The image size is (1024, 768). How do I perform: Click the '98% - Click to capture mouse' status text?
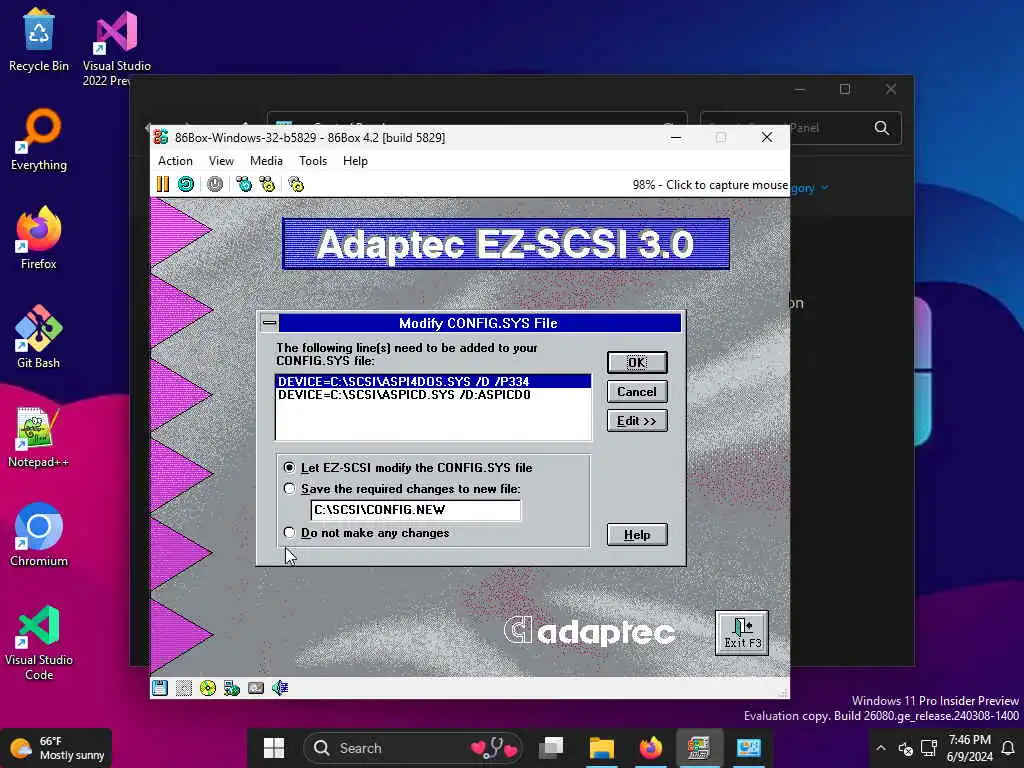(x=710, y=185)
